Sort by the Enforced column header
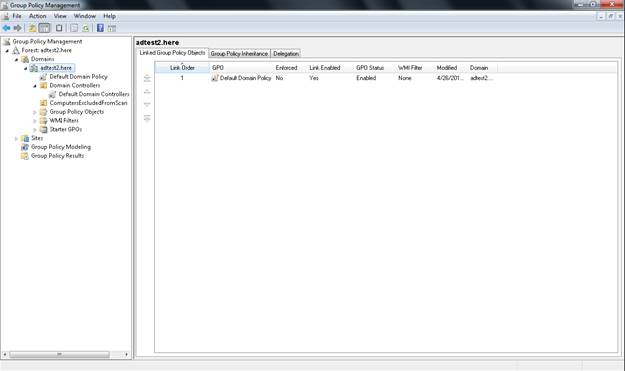The image size is (625, 371). tap(290, 68)
